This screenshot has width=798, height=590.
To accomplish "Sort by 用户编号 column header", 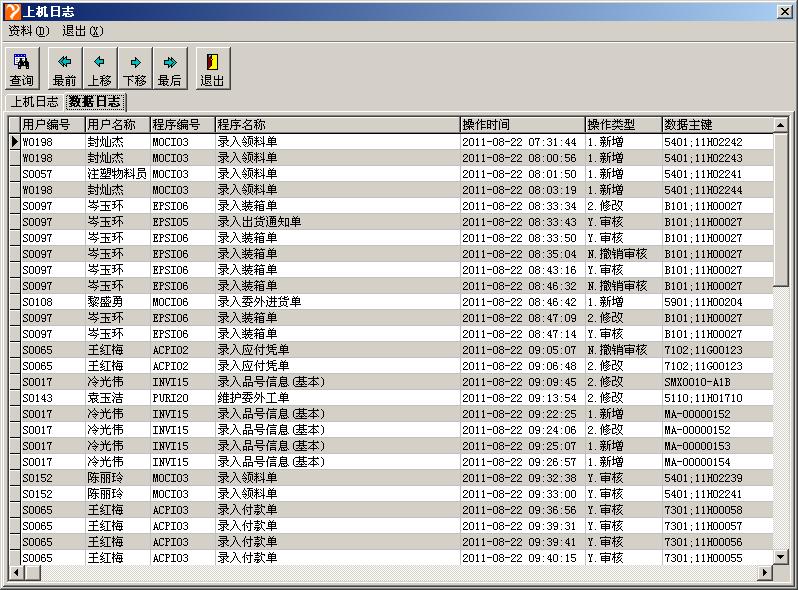I will click(52, 125).
